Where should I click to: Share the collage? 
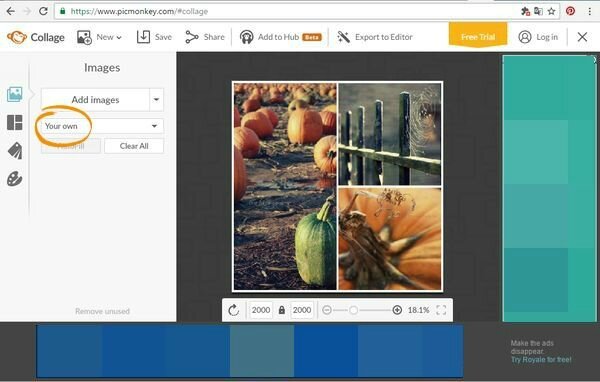[205, 37]
